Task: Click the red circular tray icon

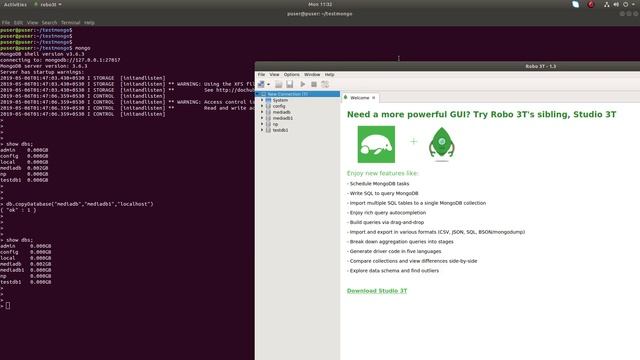Action: click(591, 4)
